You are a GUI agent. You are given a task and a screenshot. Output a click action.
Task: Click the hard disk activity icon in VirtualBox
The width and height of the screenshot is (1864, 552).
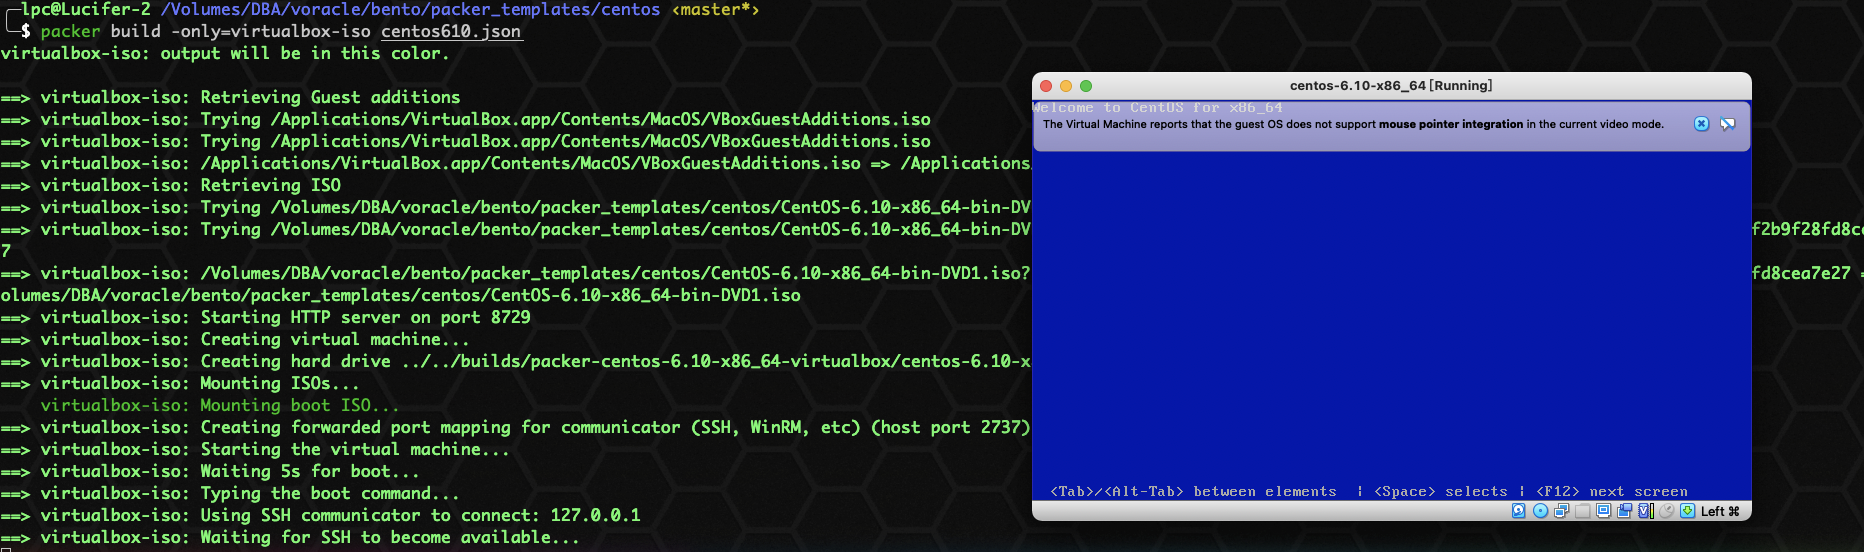[1519, 511]
